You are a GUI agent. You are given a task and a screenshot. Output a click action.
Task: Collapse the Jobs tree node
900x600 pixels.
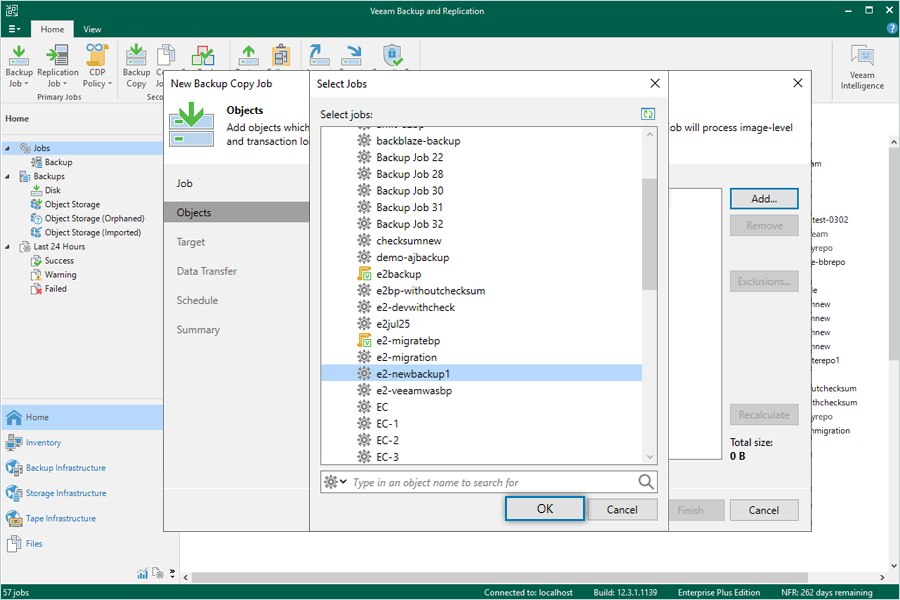pos(7,148)
